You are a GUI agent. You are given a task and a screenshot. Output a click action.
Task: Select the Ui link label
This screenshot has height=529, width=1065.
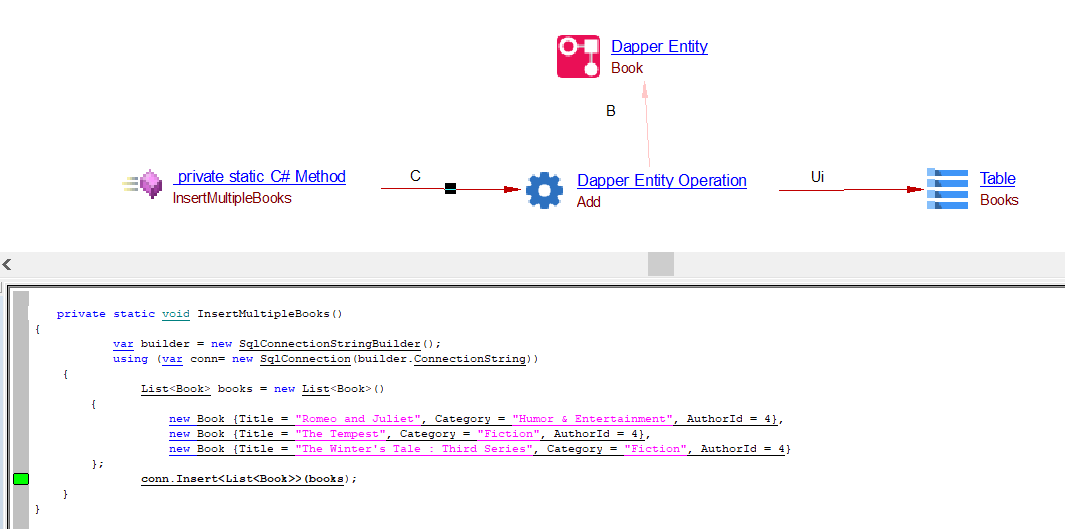pyautogui.click(x=817, y=176)
